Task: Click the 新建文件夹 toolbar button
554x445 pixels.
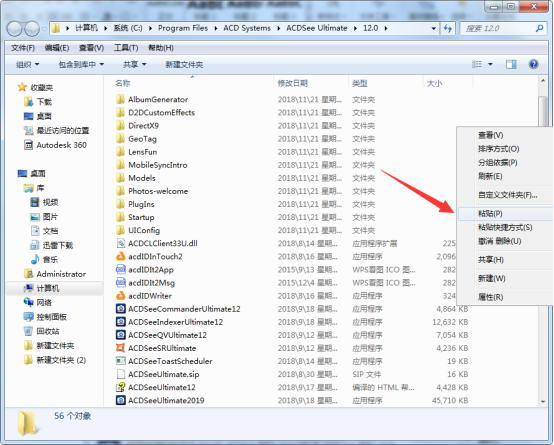Action: 184,65
